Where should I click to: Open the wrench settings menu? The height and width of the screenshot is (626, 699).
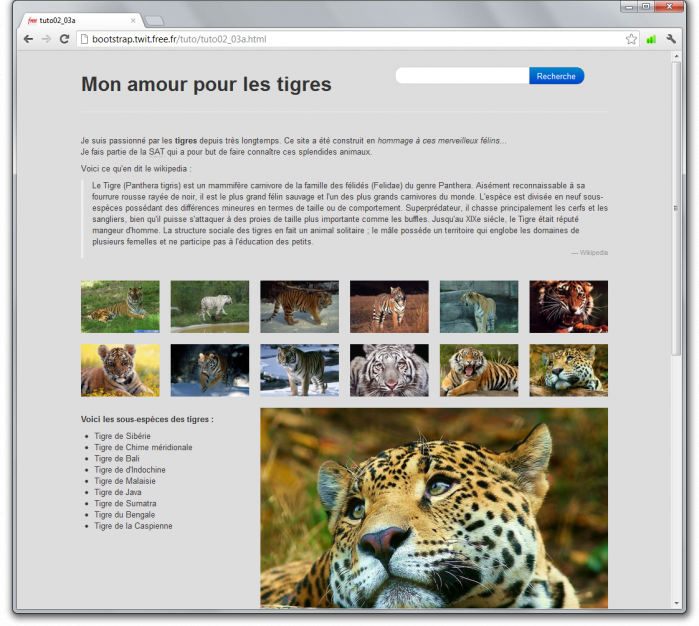[671, 39]
